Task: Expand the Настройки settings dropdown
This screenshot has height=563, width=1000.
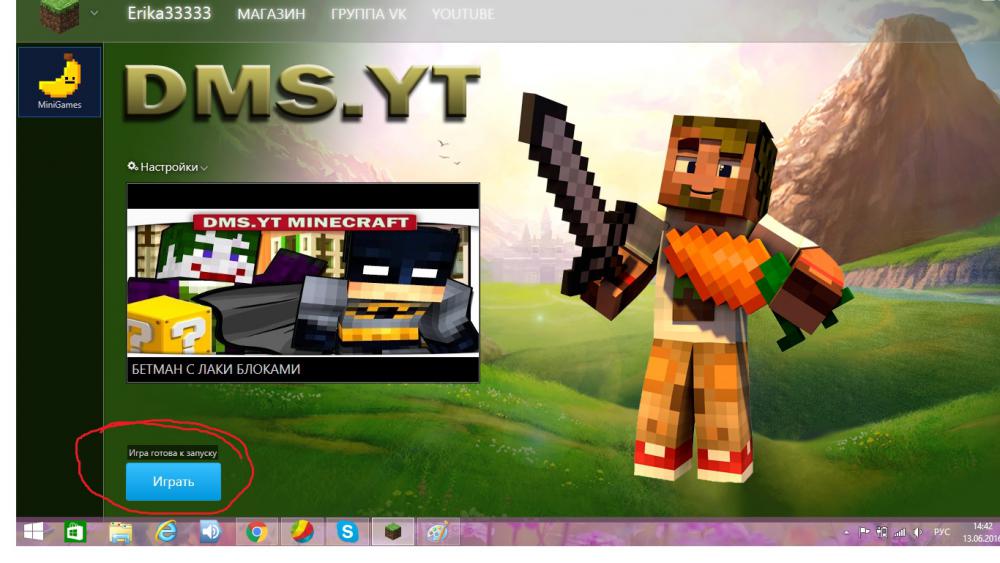Action: tap(168, 167)
